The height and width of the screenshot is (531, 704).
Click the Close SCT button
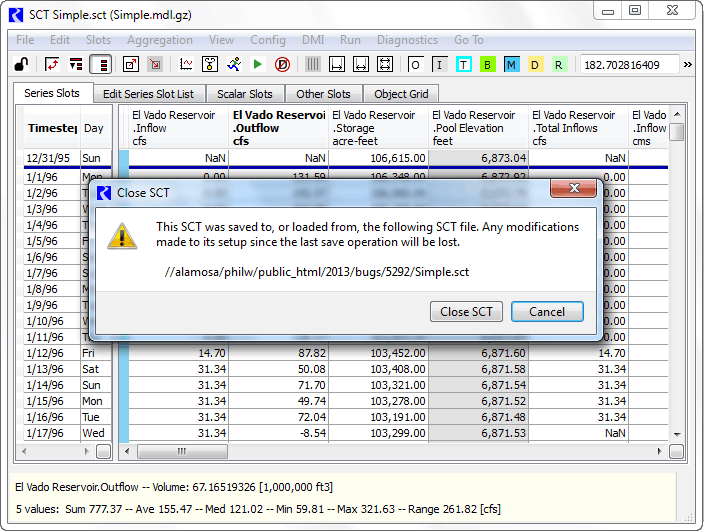click(x=466, y=312)
